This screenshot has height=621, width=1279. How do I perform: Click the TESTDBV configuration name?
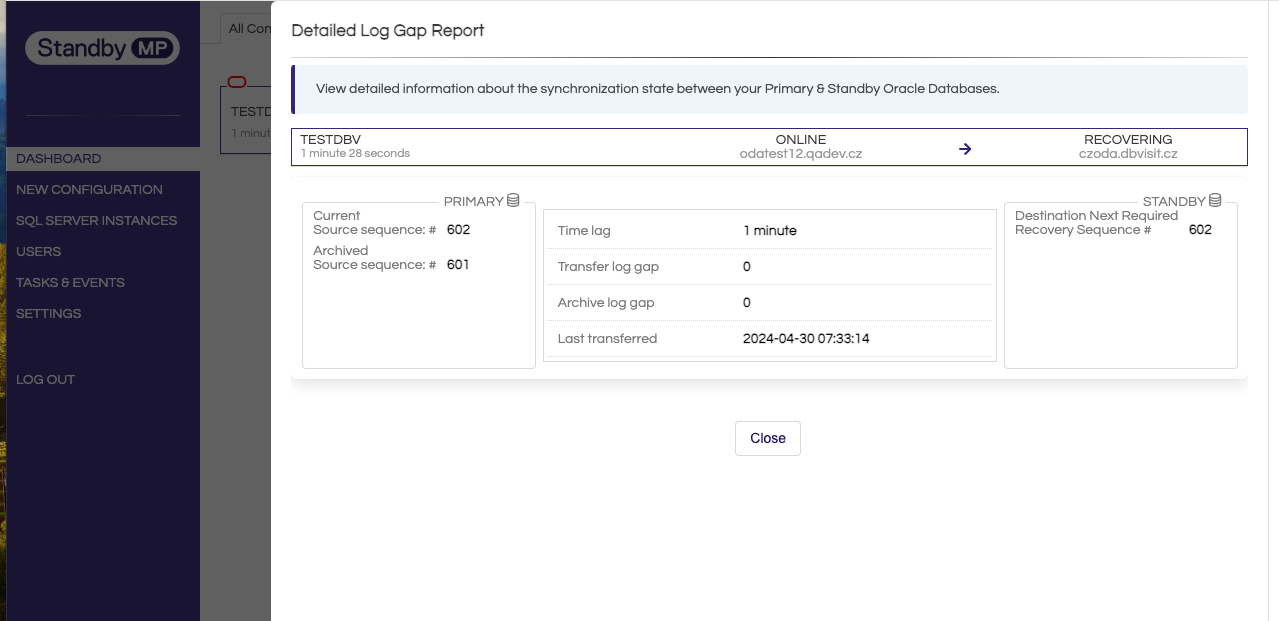pyautogui.click(x=330, y=140)
